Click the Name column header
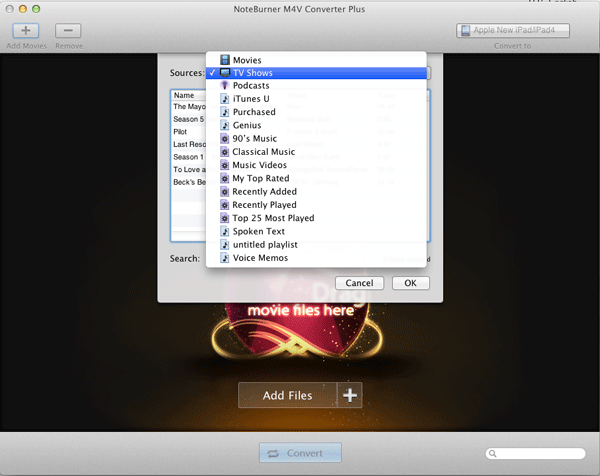 tap(189, 95)
